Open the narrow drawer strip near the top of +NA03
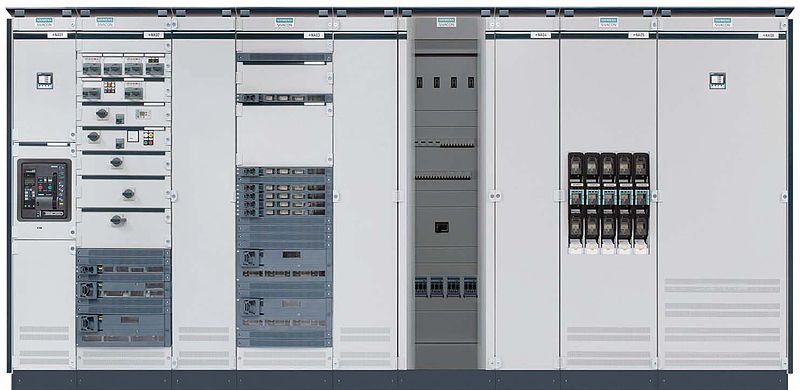 click(284, 98)
